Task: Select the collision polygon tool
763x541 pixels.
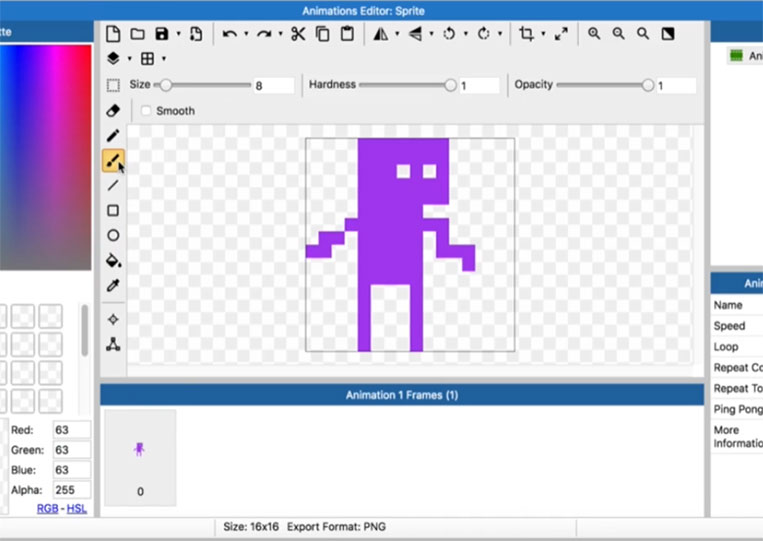Action: click(113, 344)
